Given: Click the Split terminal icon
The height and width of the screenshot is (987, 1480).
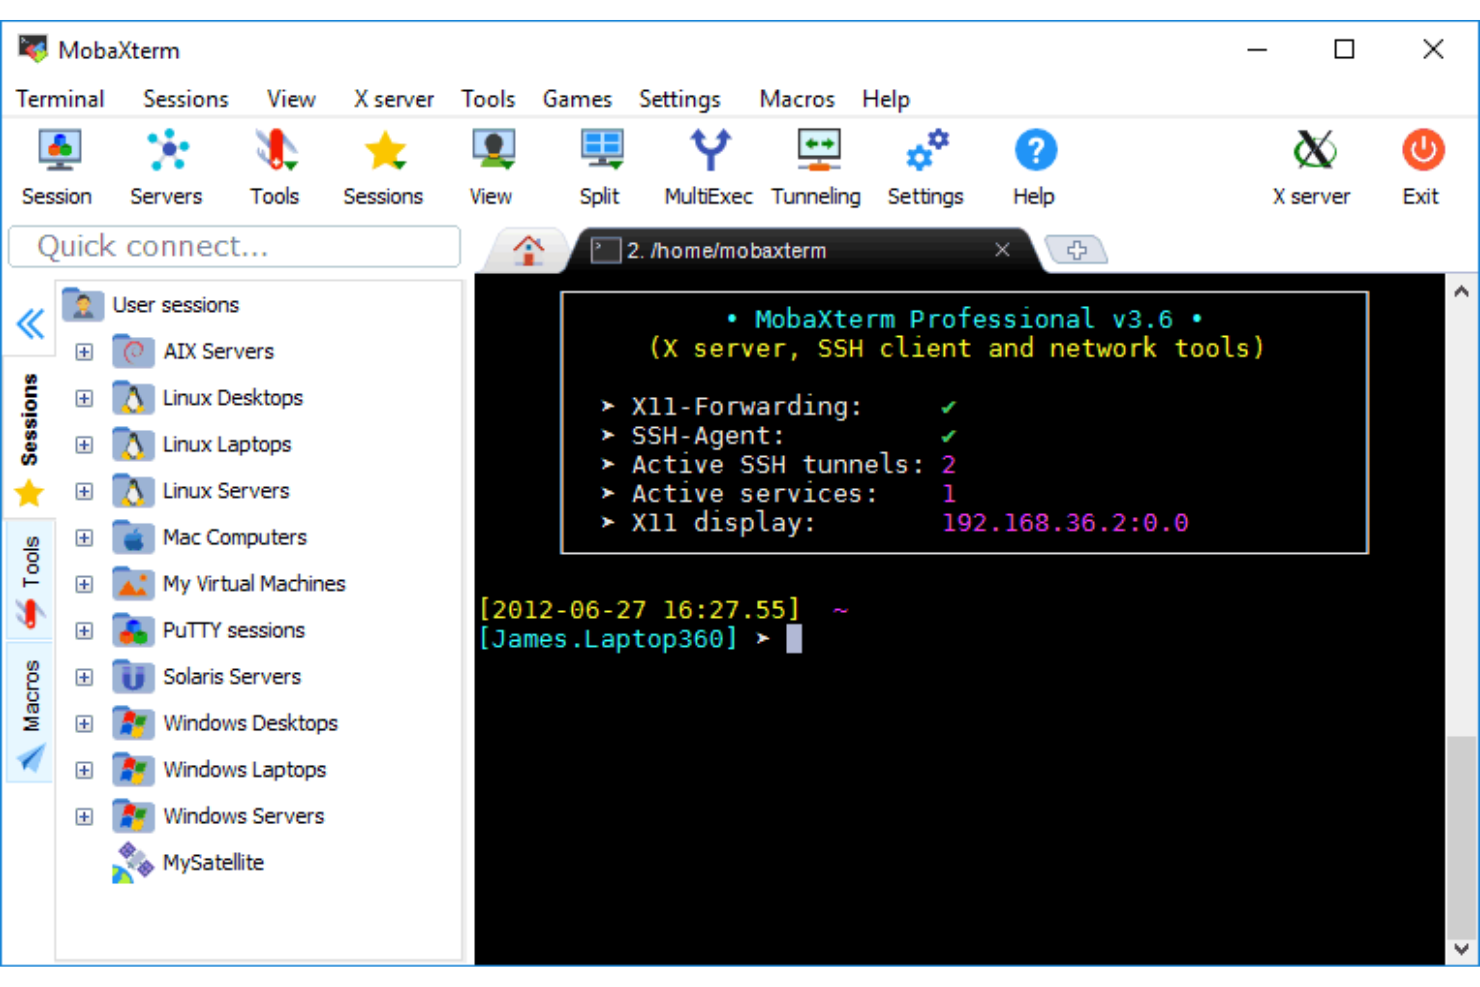Looking at the screenshot, I should tap(599, 165).
